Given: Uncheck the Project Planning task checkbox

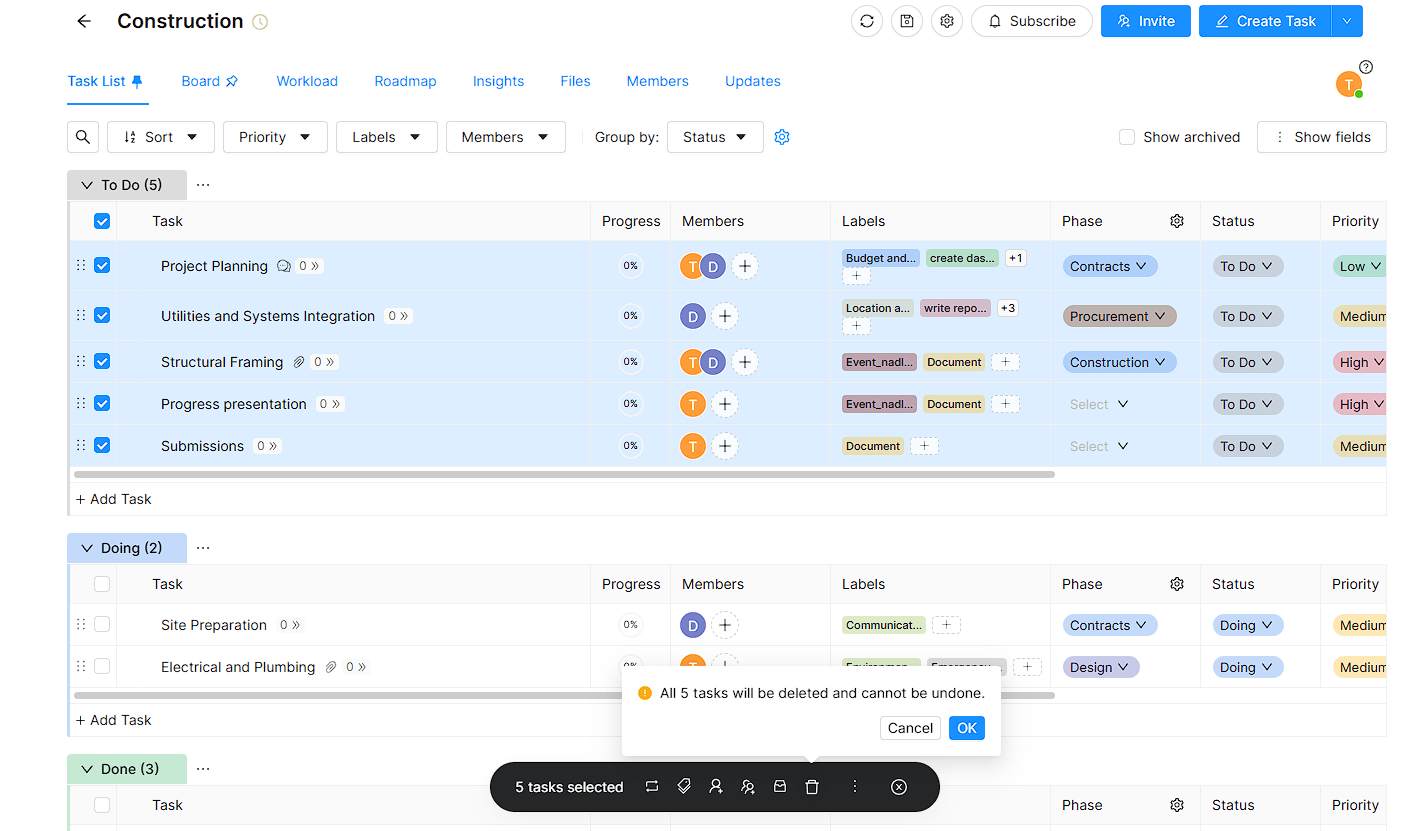Looking at the screenshot, I should 102,266.
